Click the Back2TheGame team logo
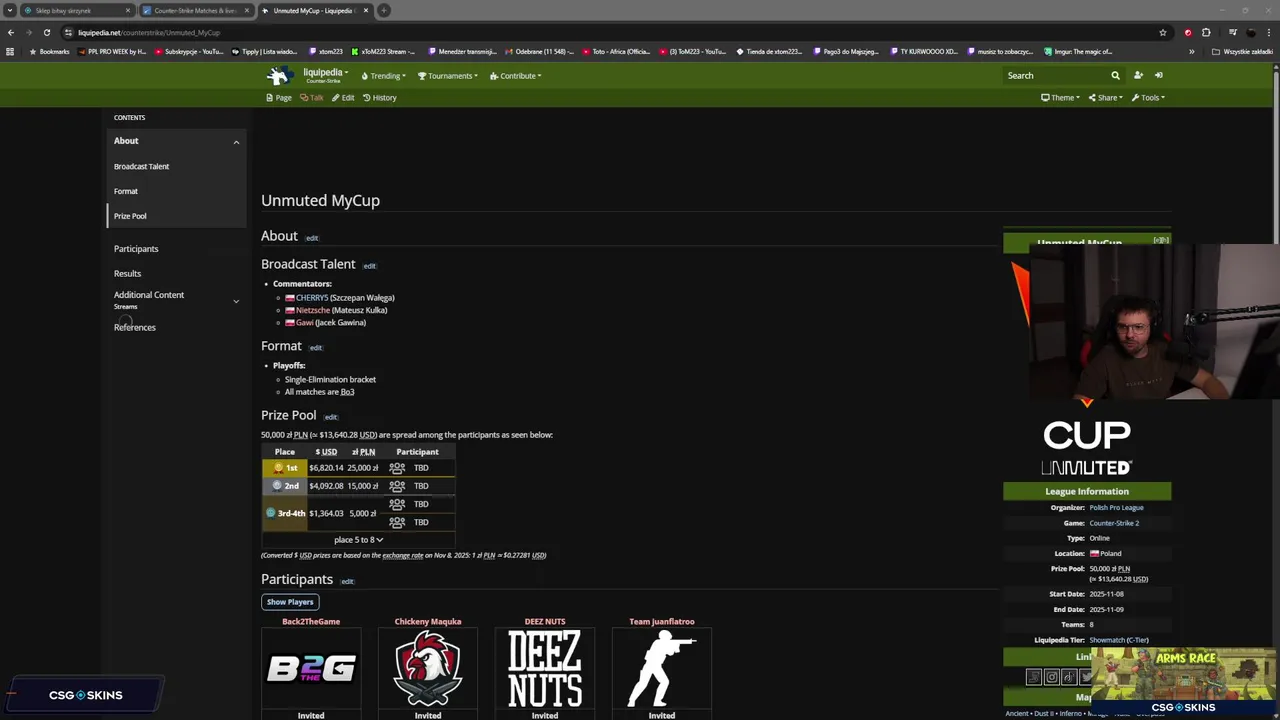Screen dimensions: 1280x720 tap(311, 668)
